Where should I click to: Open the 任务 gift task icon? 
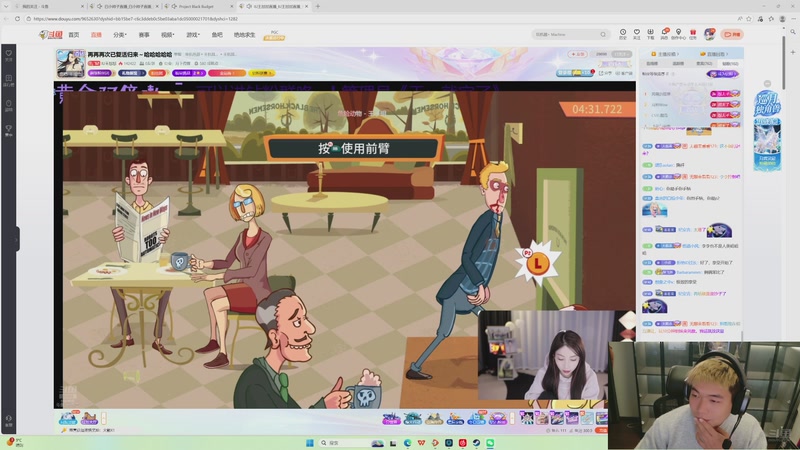(x=693, y=34)
